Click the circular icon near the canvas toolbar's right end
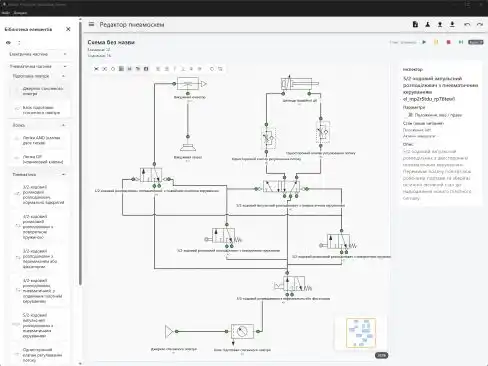 (x=212, y=69)
